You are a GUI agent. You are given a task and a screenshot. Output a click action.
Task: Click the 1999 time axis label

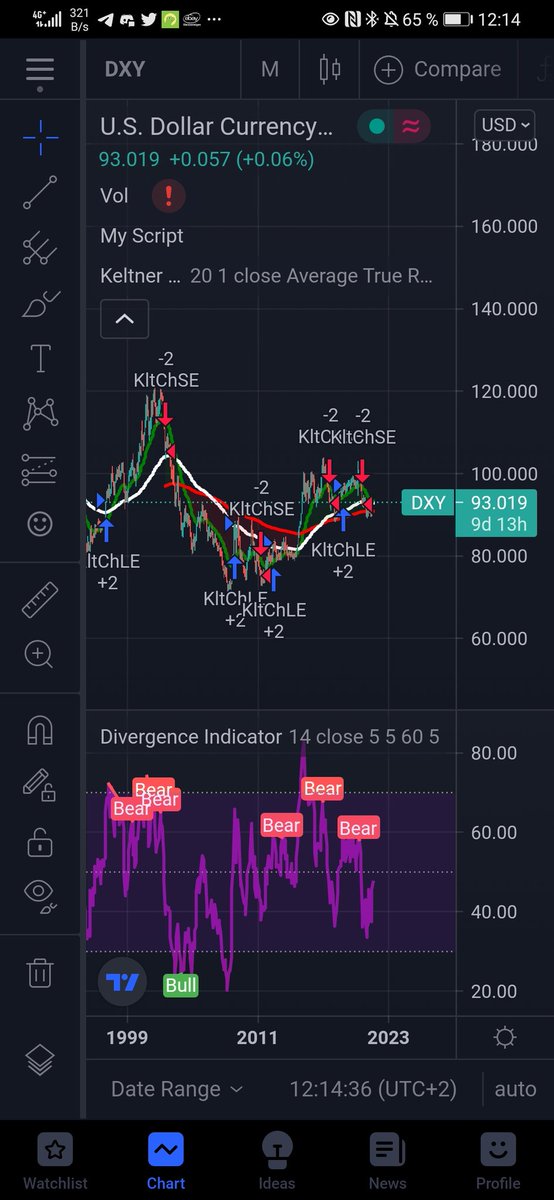[128, 1036]
